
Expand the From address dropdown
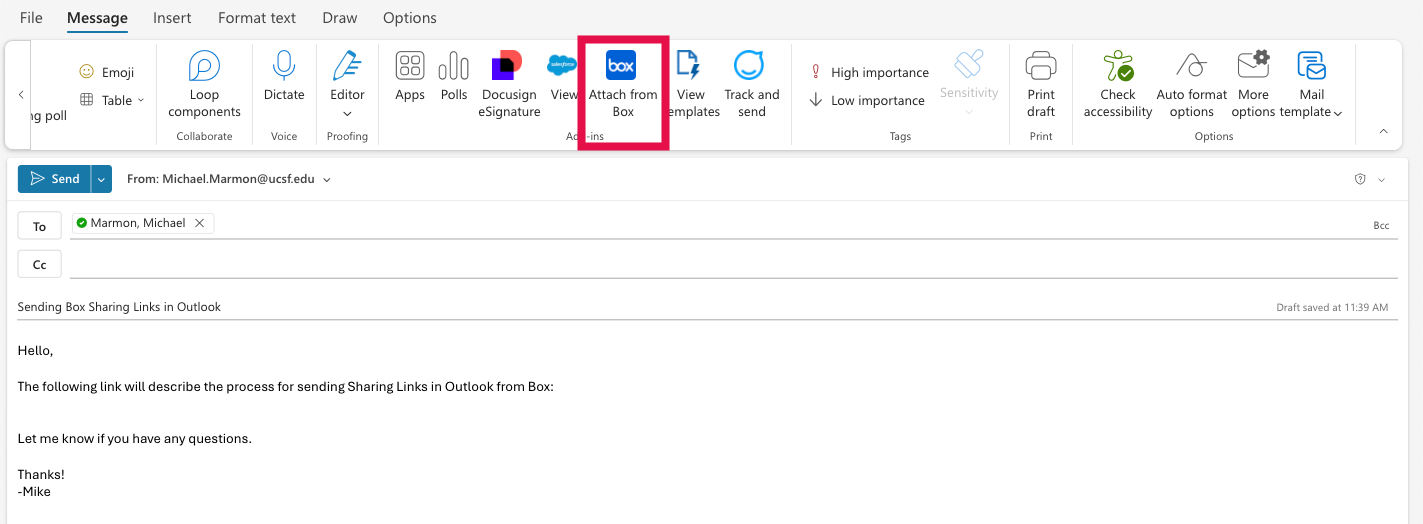pos(327,180)
